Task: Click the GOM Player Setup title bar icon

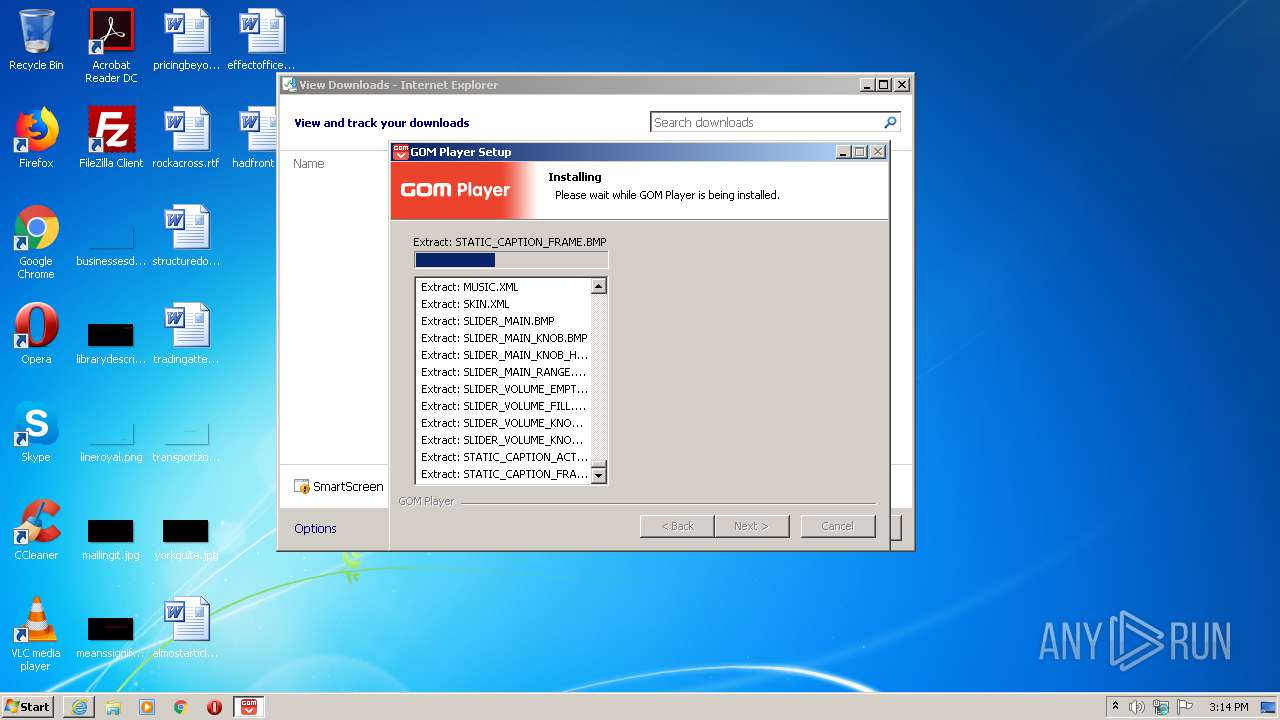Action: 401,152
